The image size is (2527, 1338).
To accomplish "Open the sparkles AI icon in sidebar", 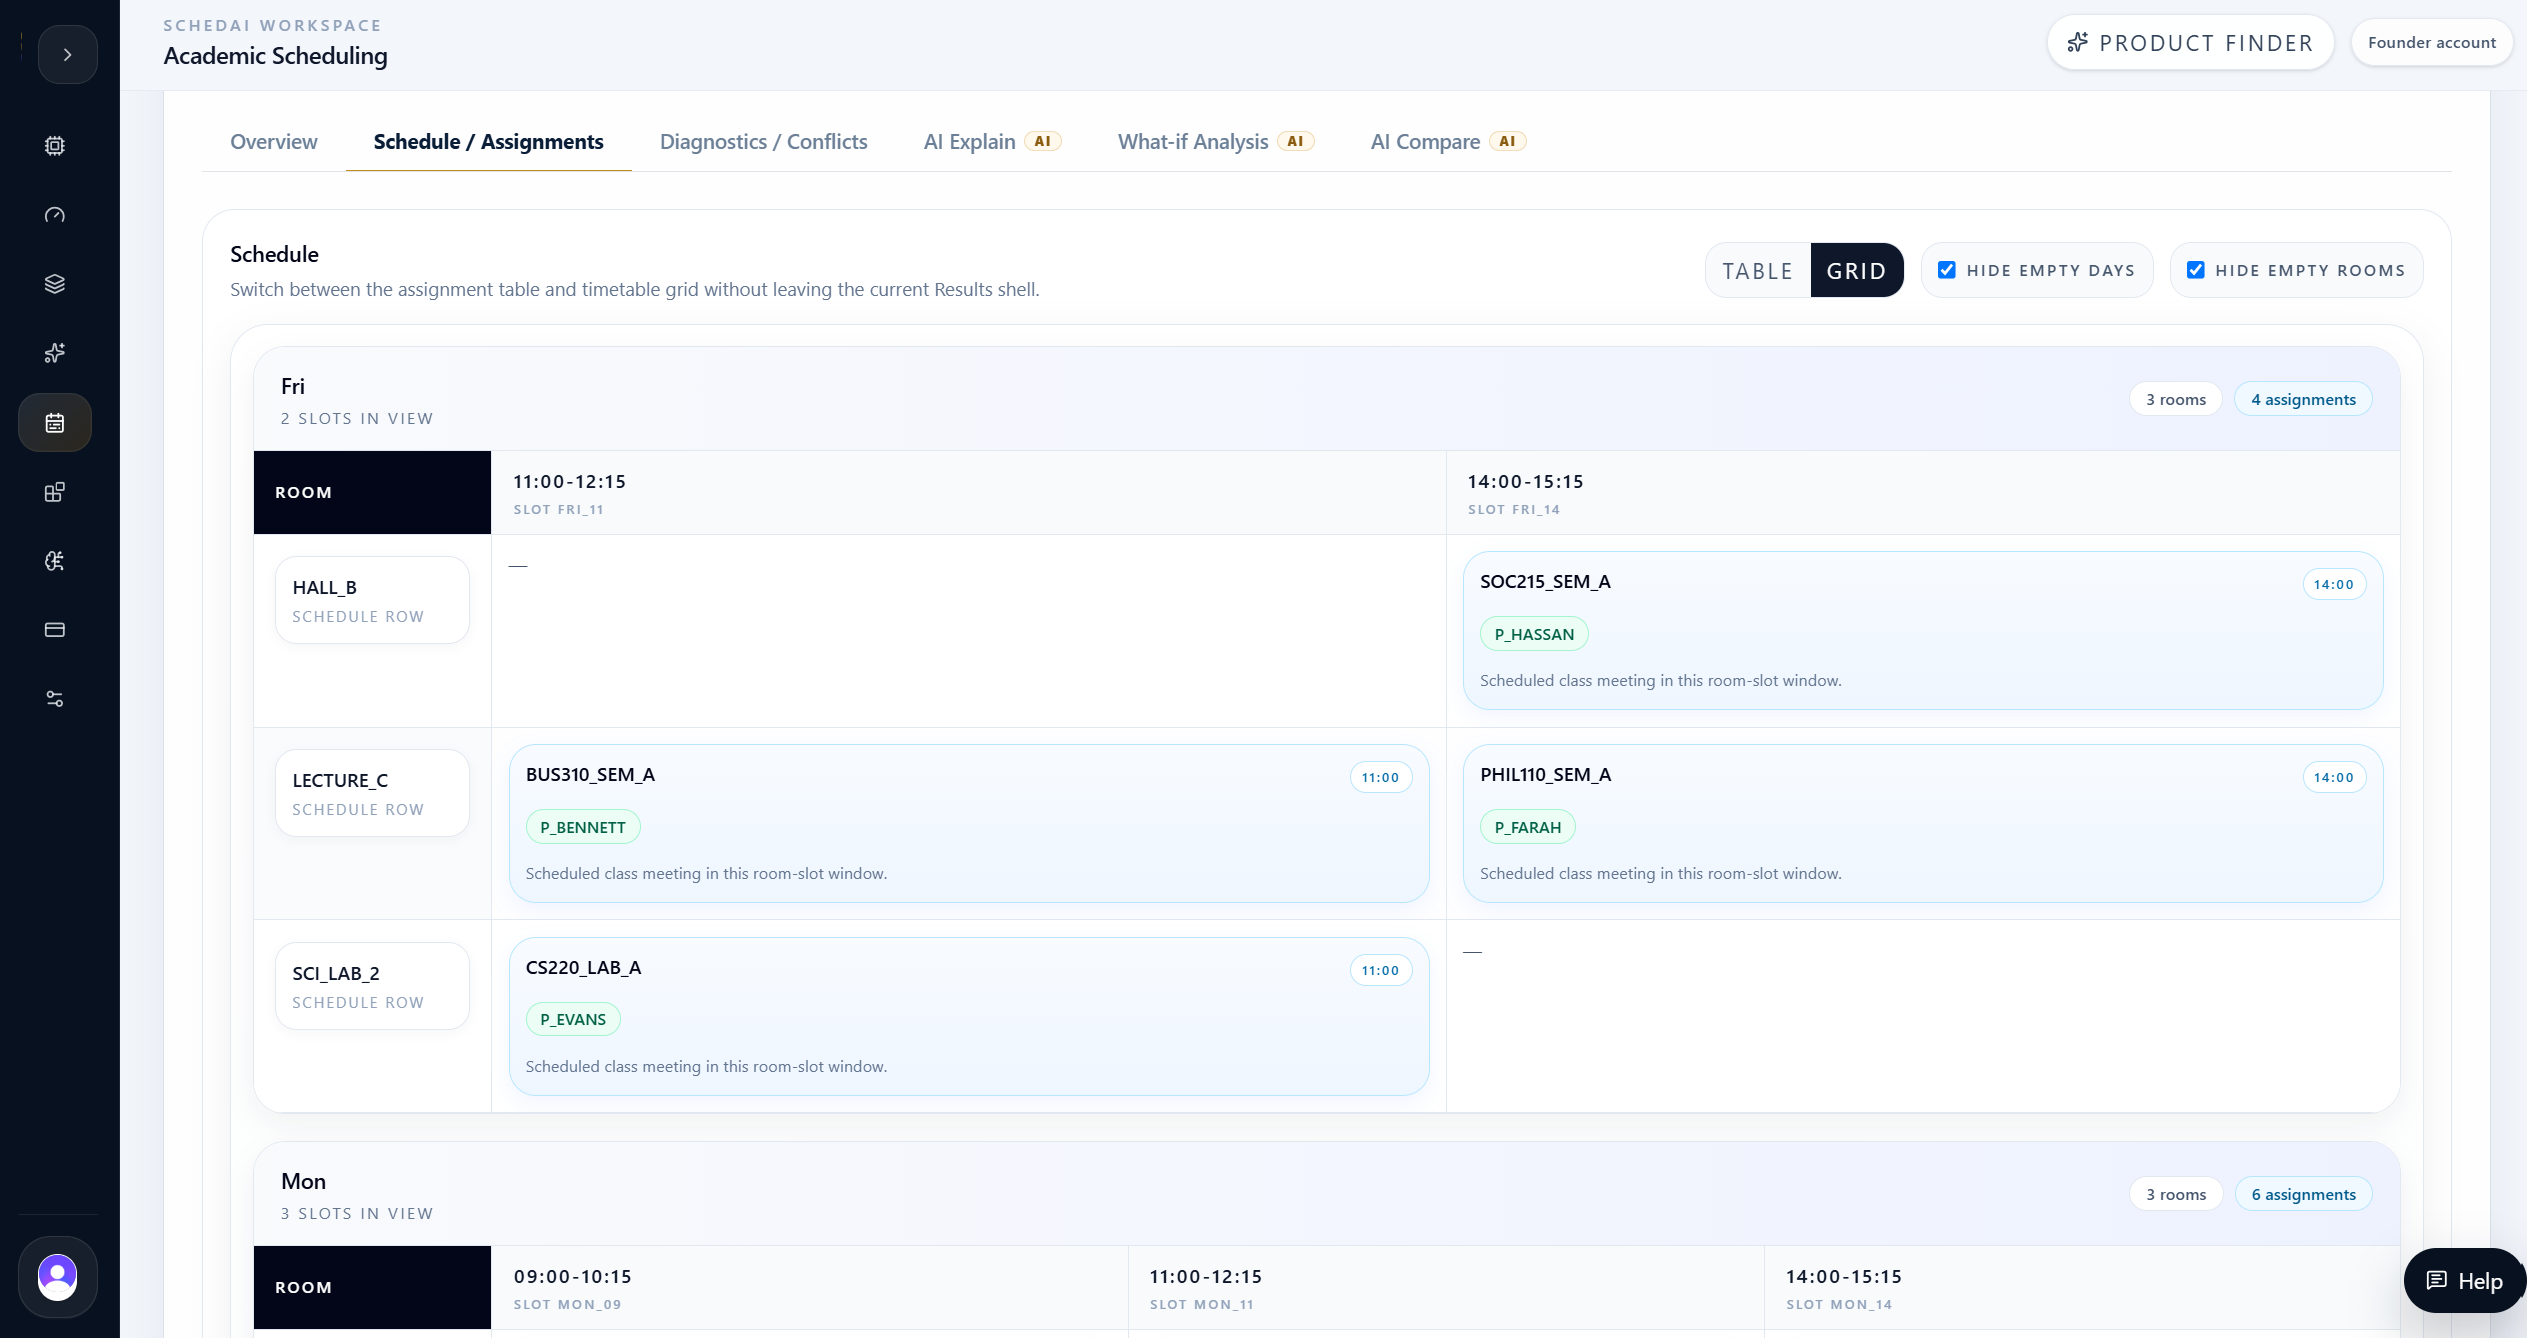I will pyautogui.click(x=55, y=353).
